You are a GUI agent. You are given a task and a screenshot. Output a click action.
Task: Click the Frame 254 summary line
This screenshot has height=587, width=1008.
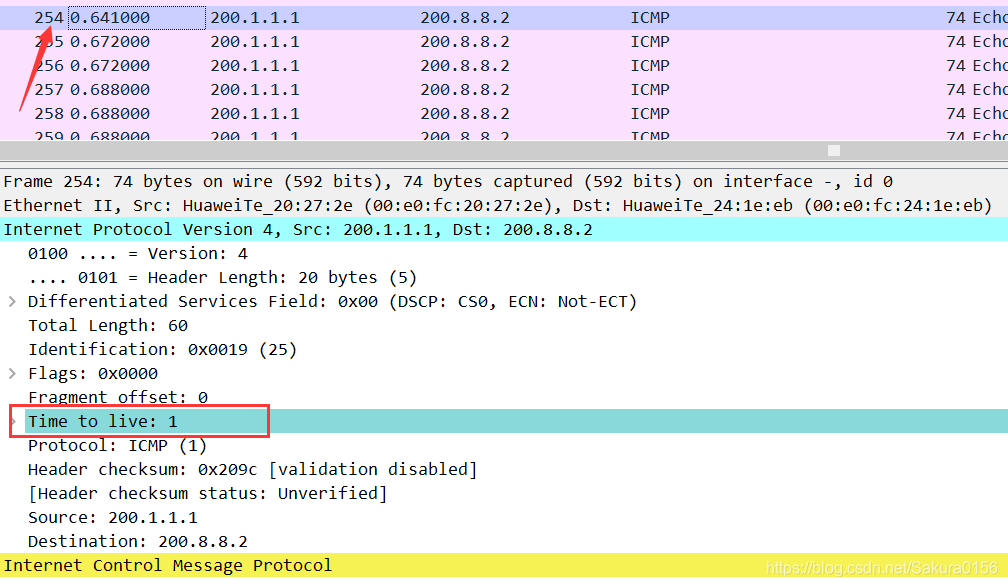[504, 181]
